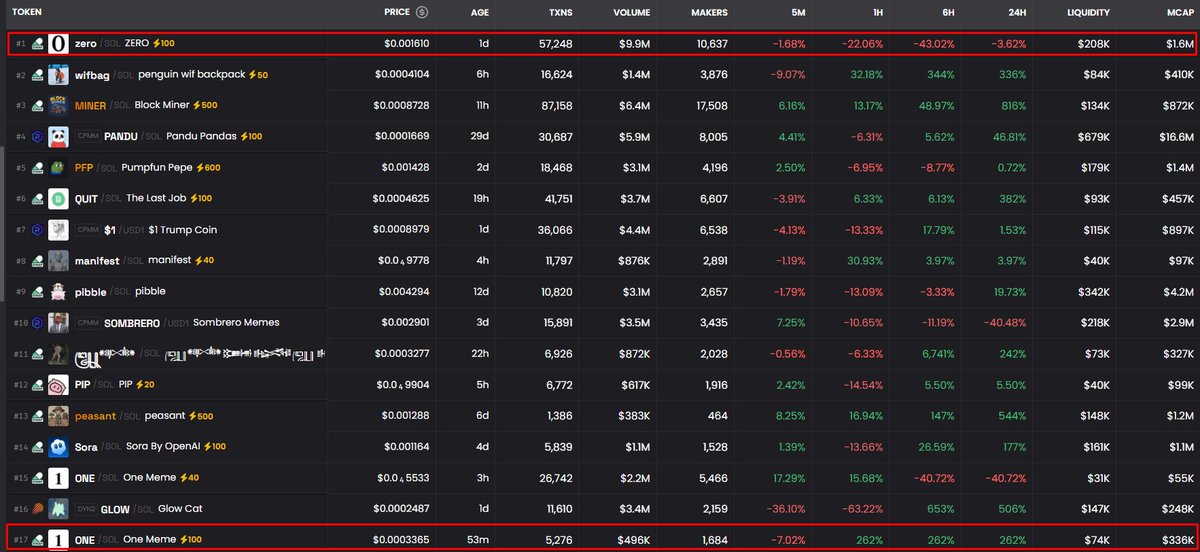Click the QUIT green token logo
Image resolution: width=1200 pixels, height=552 pixels.
pyautogui.click(x=58, y=199)
